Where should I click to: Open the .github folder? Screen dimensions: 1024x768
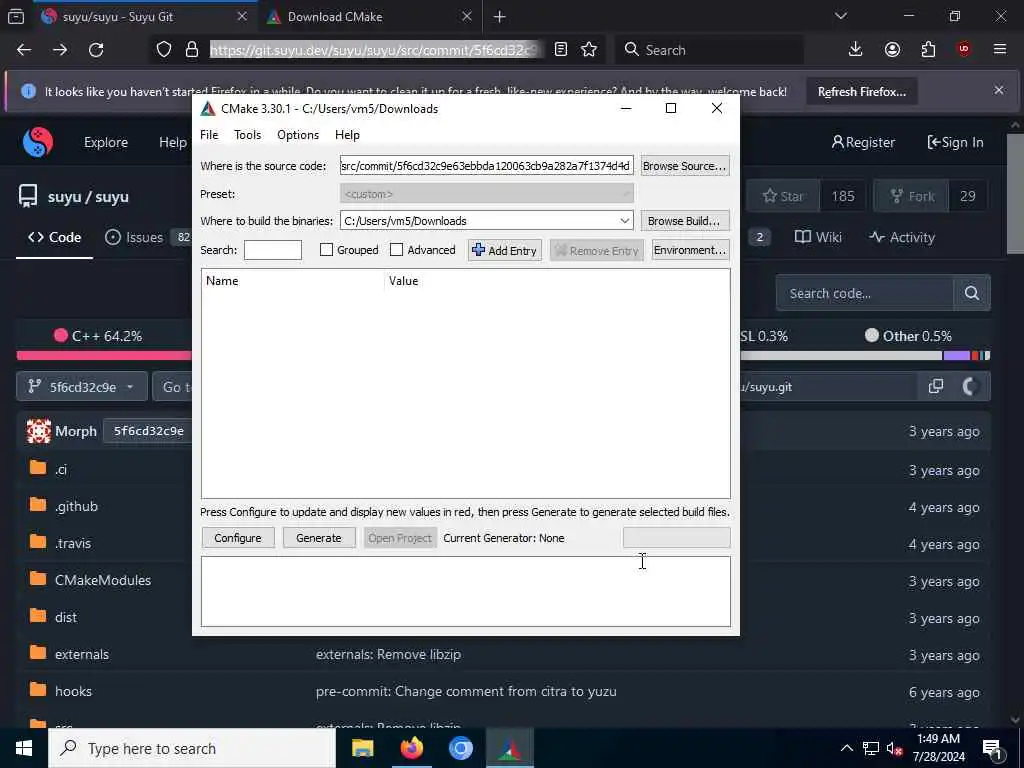(x=76, y=506)
